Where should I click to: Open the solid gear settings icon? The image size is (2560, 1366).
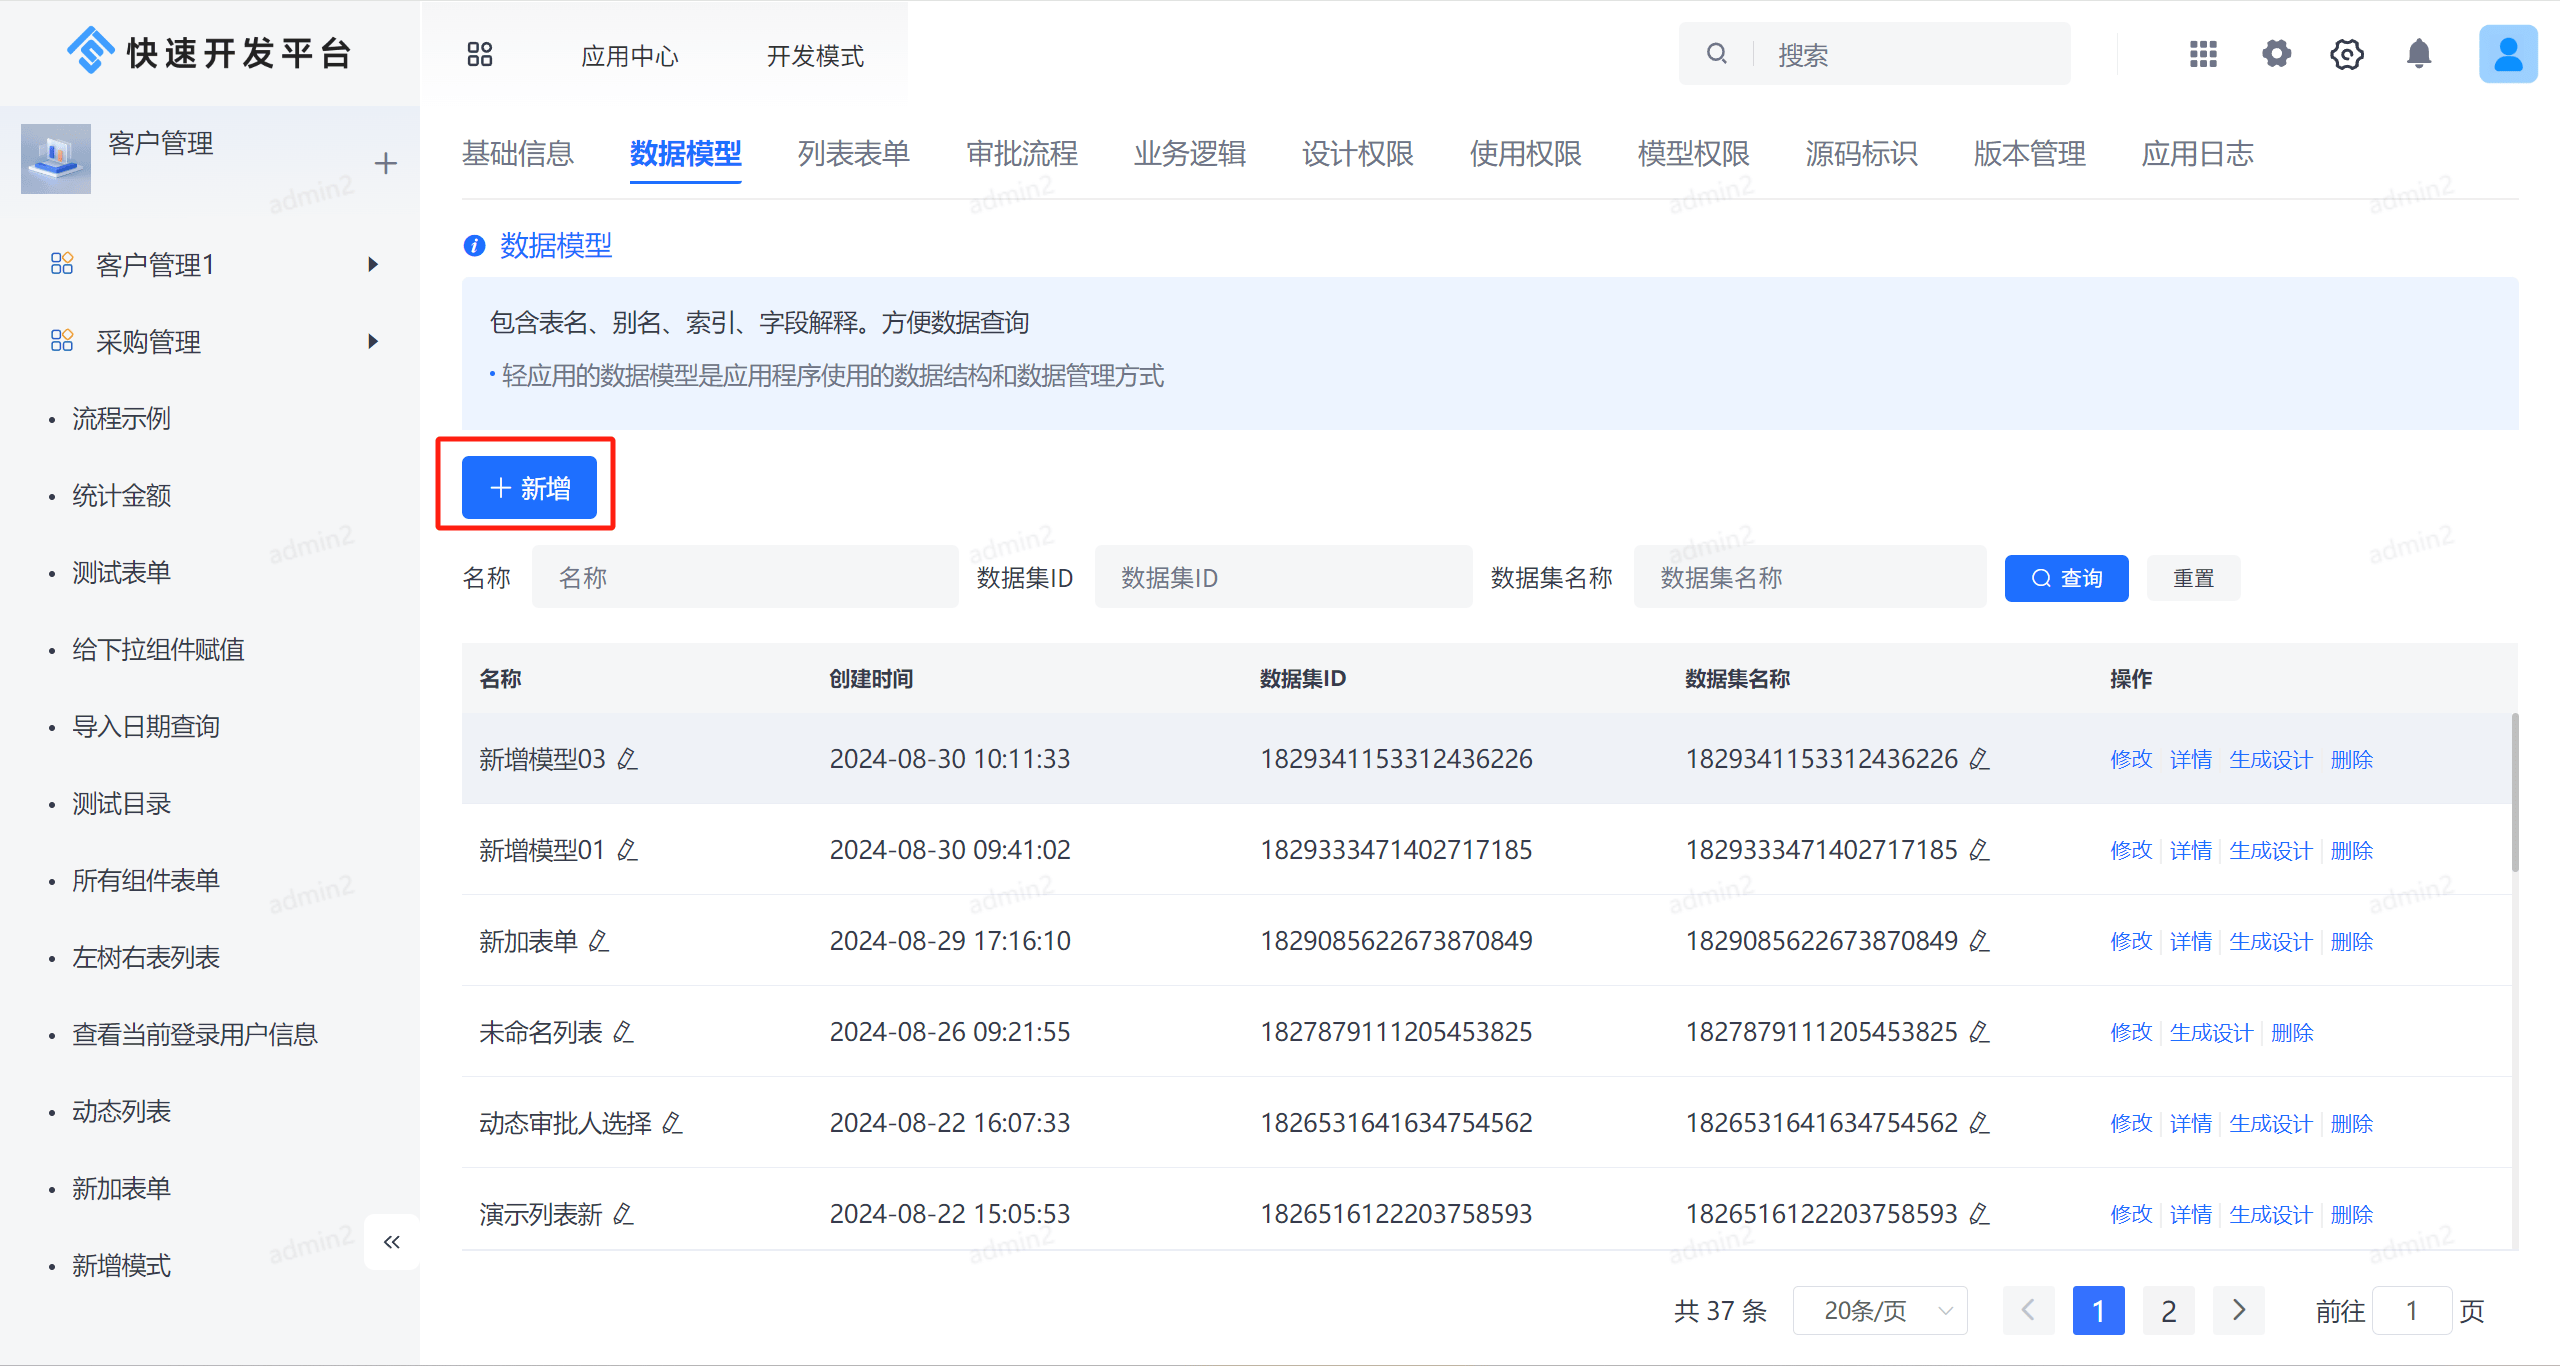click(x=2276, y=54)
